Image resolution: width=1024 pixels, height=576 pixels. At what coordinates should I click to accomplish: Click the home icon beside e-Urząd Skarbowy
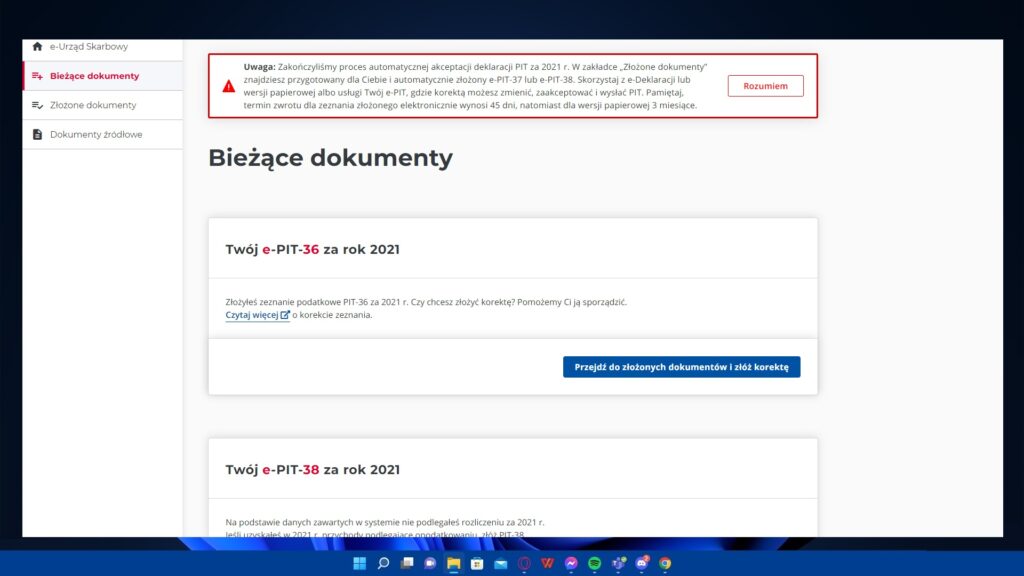click(x=37, y=46)
